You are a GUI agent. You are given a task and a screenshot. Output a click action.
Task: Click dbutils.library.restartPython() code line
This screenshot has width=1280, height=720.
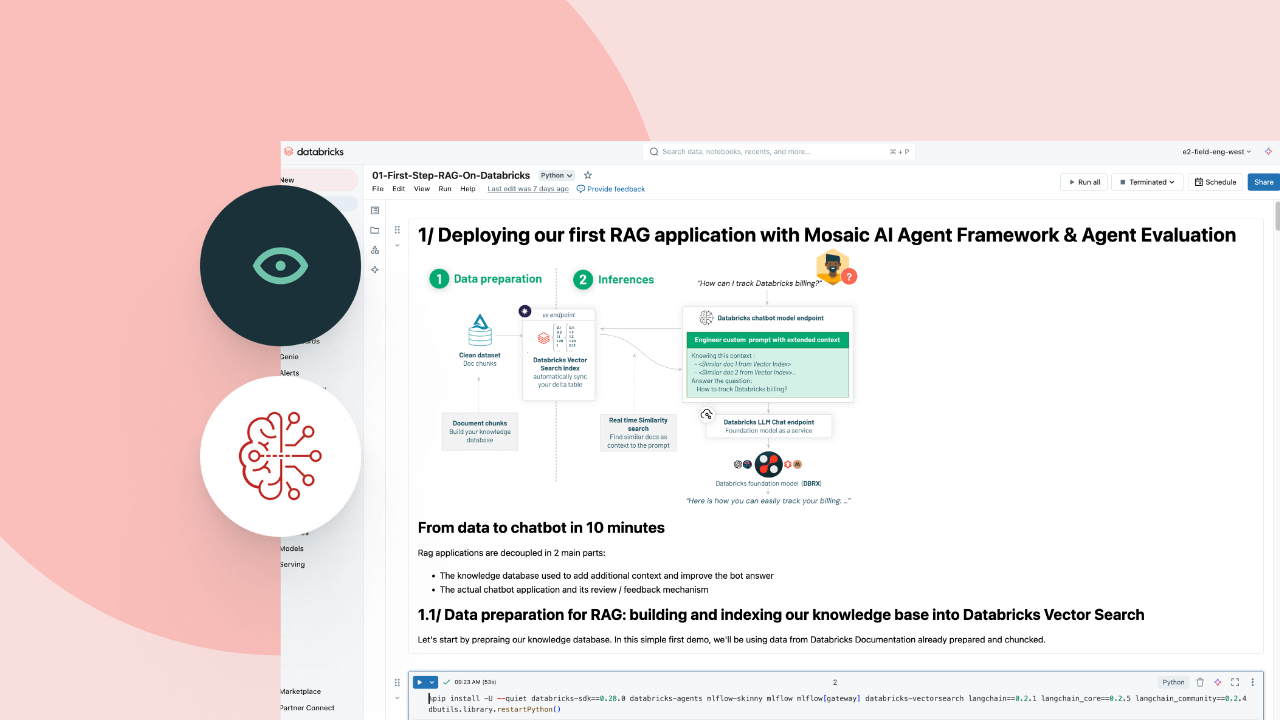tap(495, 709)
